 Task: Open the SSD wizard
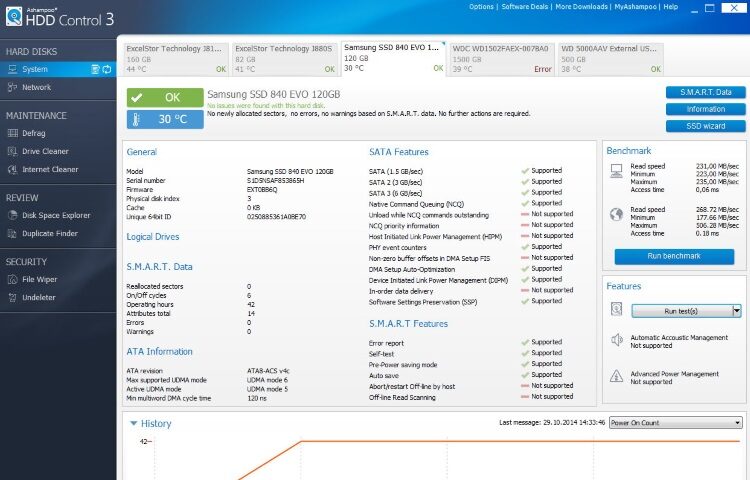point(706,126)
